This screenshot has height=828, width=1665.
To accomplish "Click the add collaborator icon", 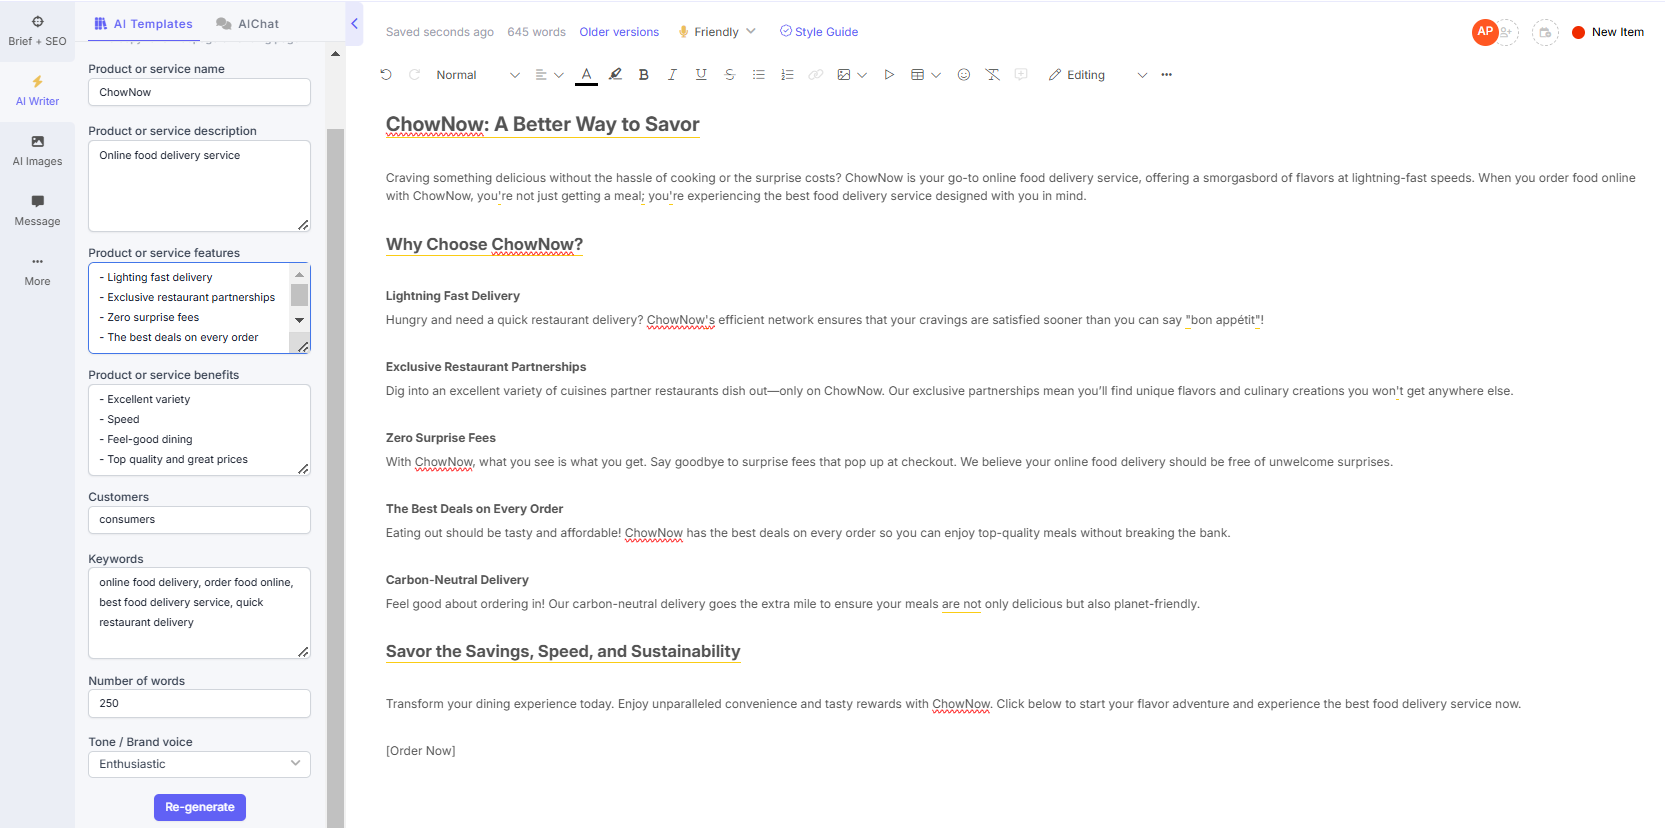I will (1507, 32).
